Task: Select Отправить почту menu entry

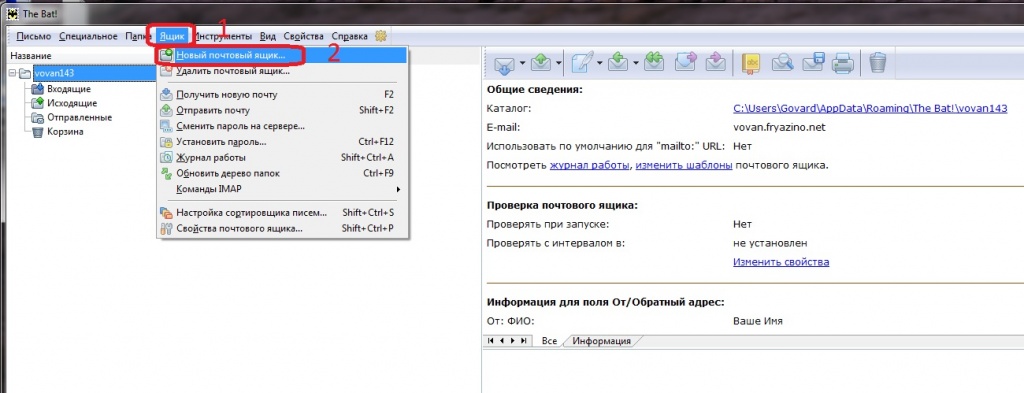Action: pyautogui.click(x=282, y=110)
